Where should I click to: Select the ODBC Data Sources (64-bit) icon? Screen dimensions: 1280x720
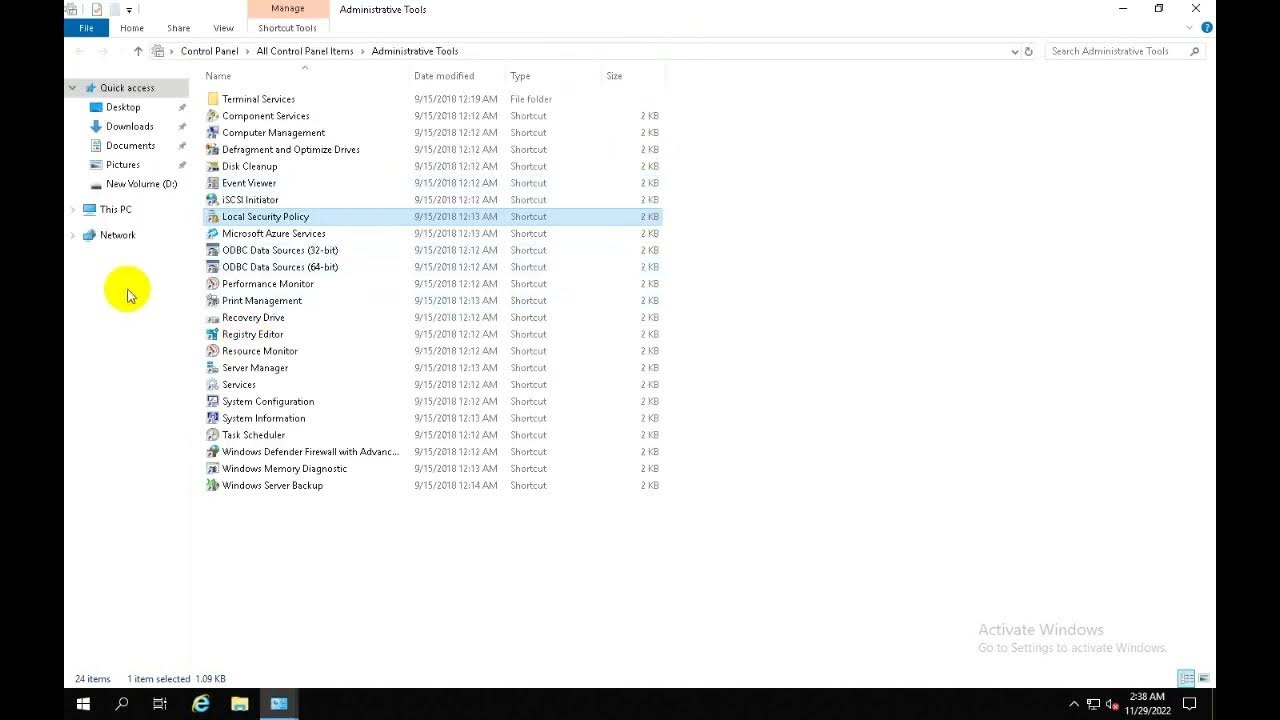[212, 267]
